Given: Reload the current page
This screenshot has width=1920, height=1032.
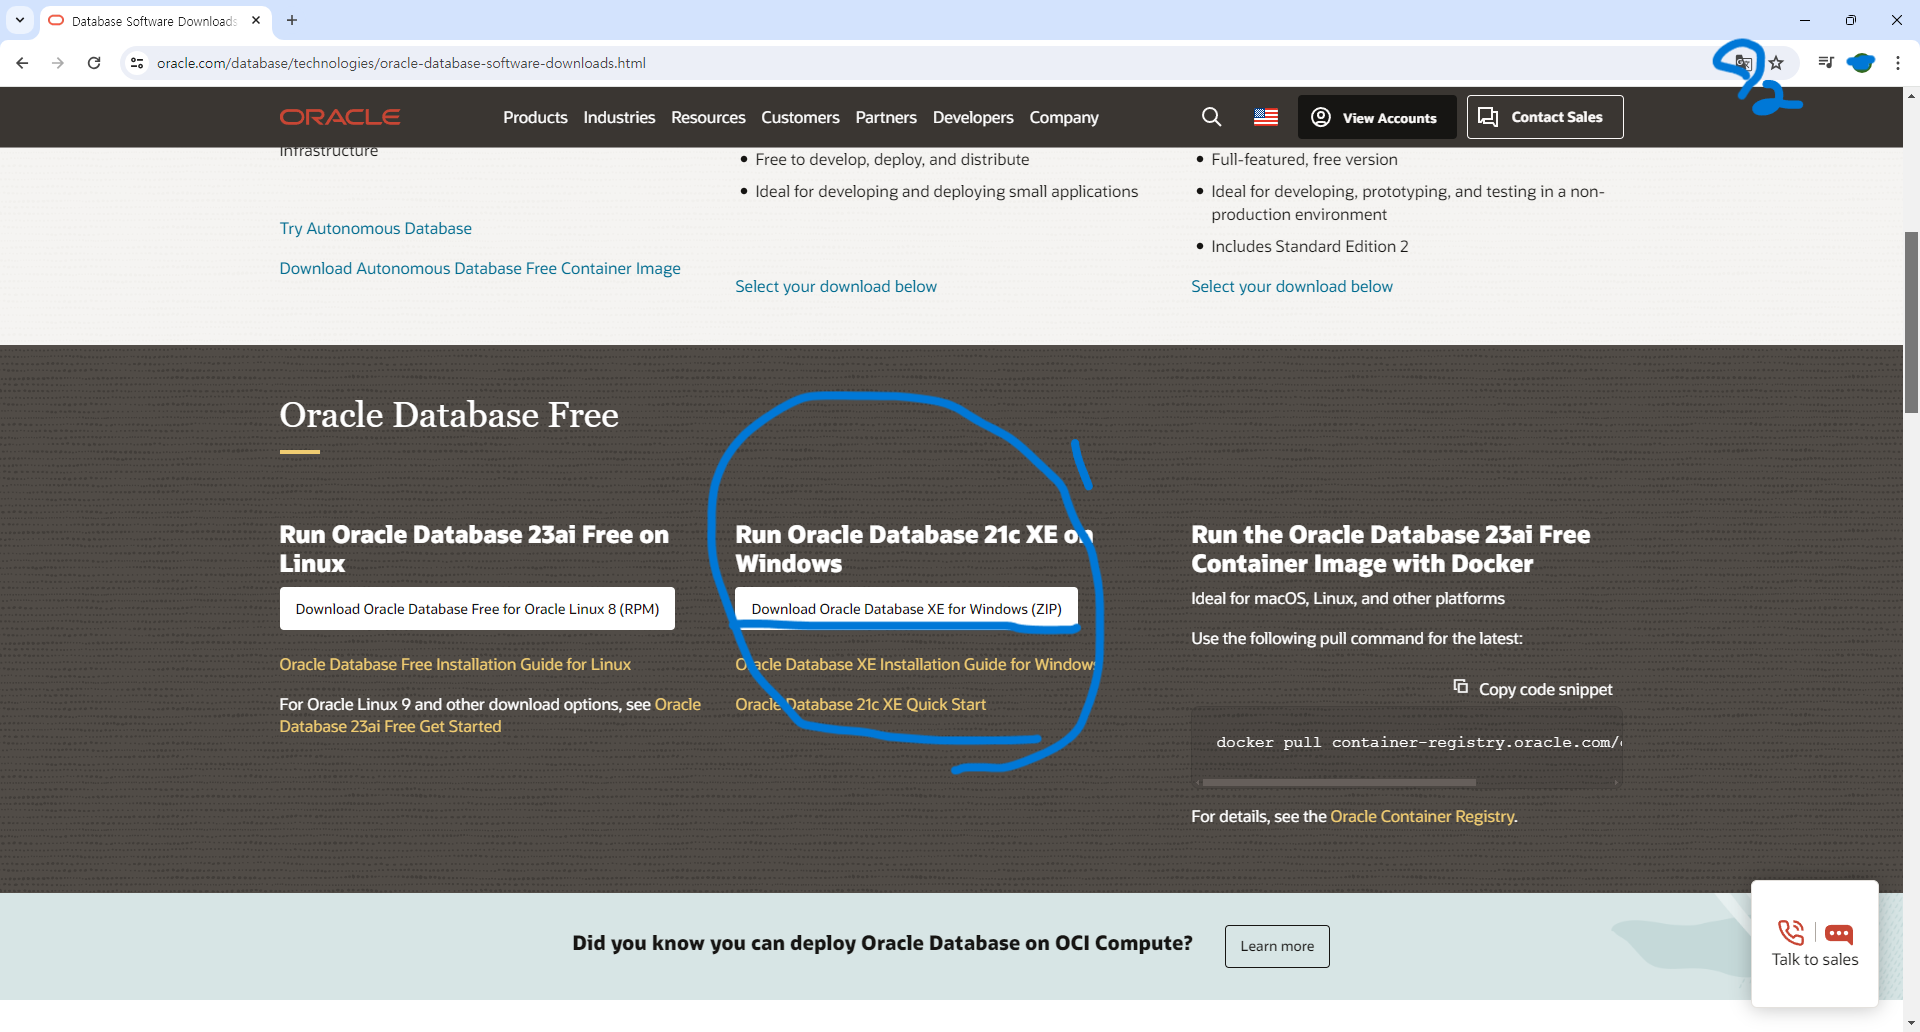Looking at the screenshot, I should coord(94,63).
